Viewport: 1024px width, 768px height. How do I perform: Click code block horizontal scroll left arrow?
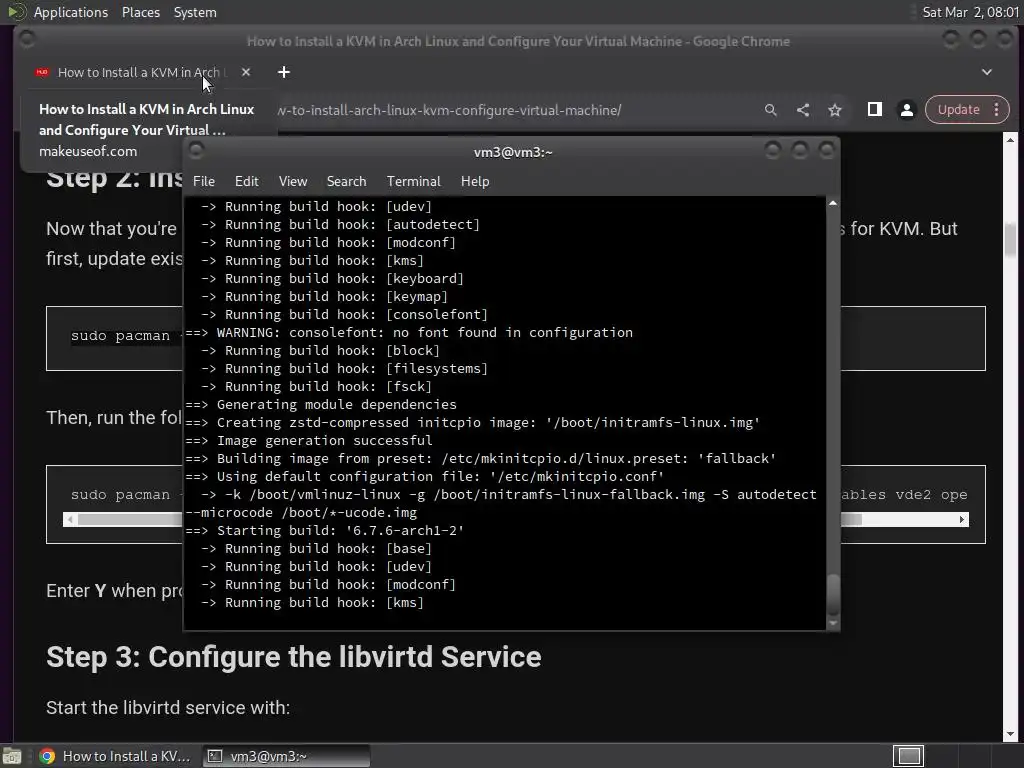point(71,519)
